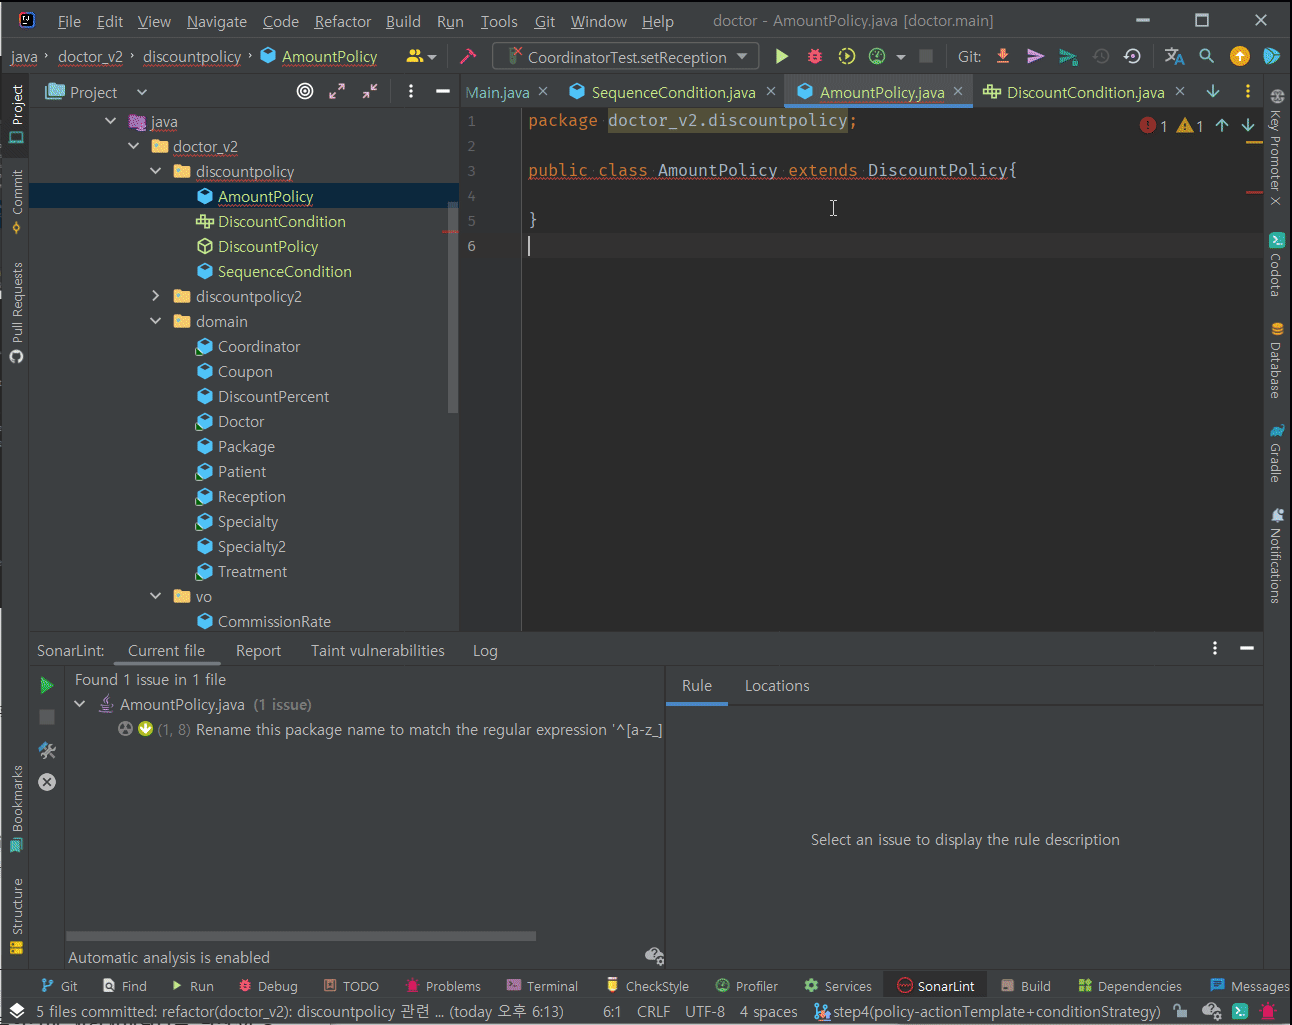Run with coverage icon
This screenshot has width=1292, height=1025.
click(847, 57)
